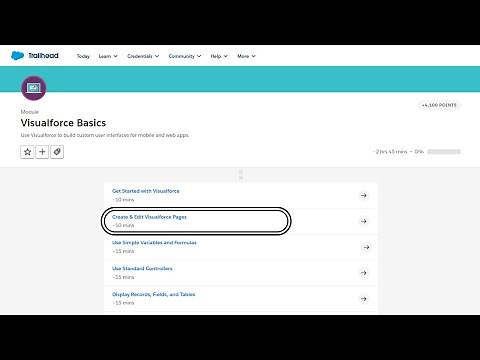
Task: Click arrow for Get Started with Visualforce
Action: (x=364, y=195)
